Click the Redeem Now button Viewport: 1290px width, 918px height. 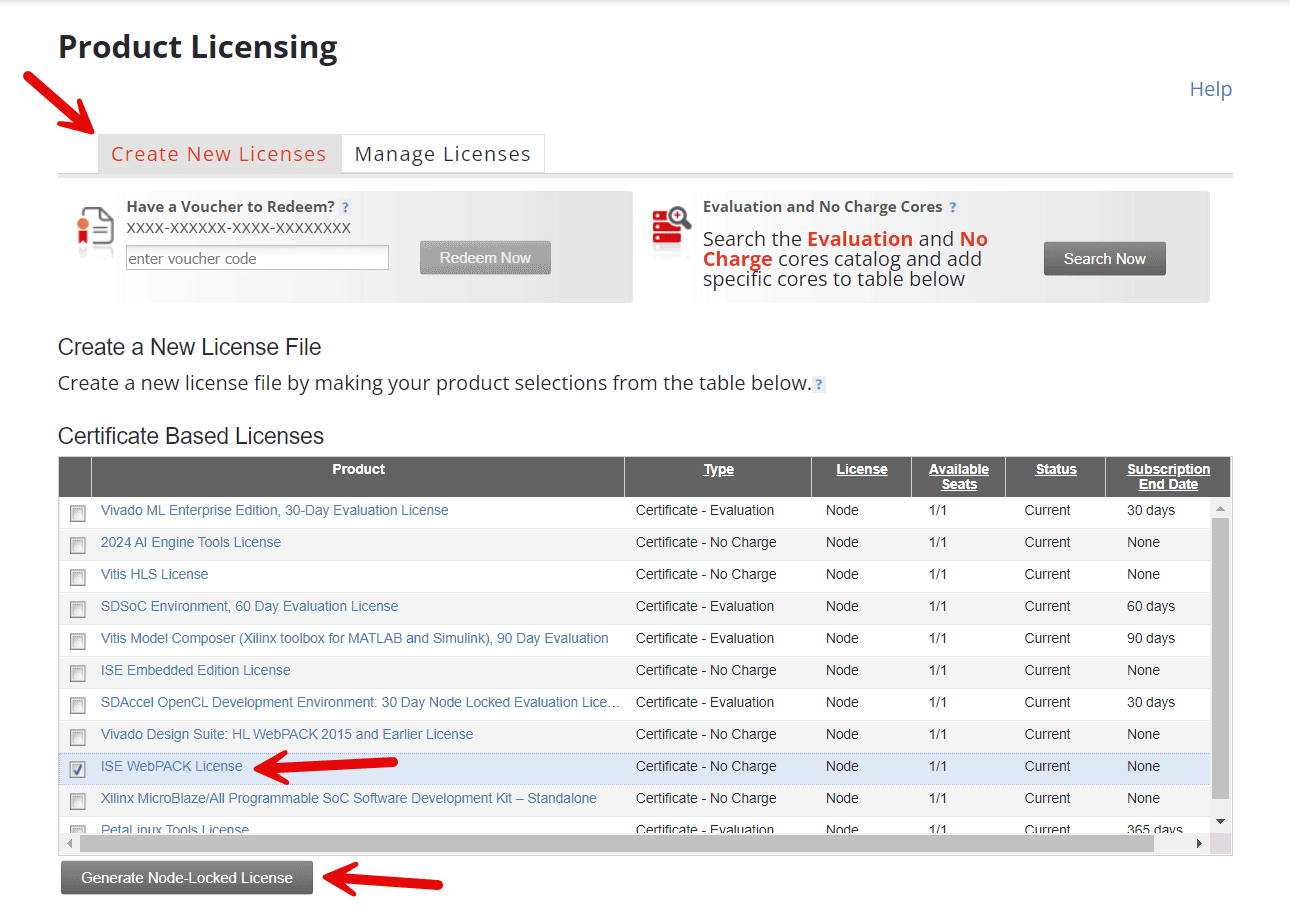click(485, 257)
